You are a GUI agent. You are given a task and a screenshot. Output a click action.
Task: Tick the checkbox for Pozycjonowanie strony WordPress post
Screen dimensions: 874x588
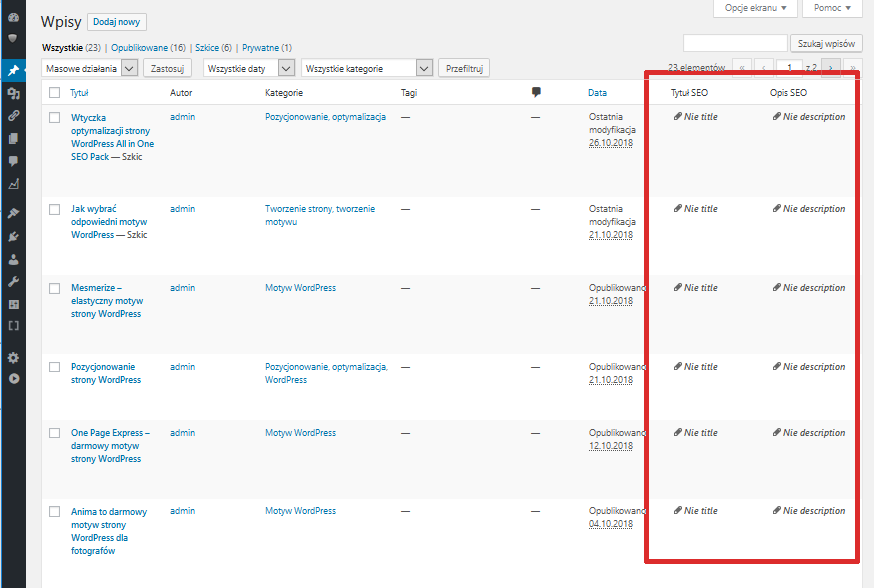pos(54,367)
